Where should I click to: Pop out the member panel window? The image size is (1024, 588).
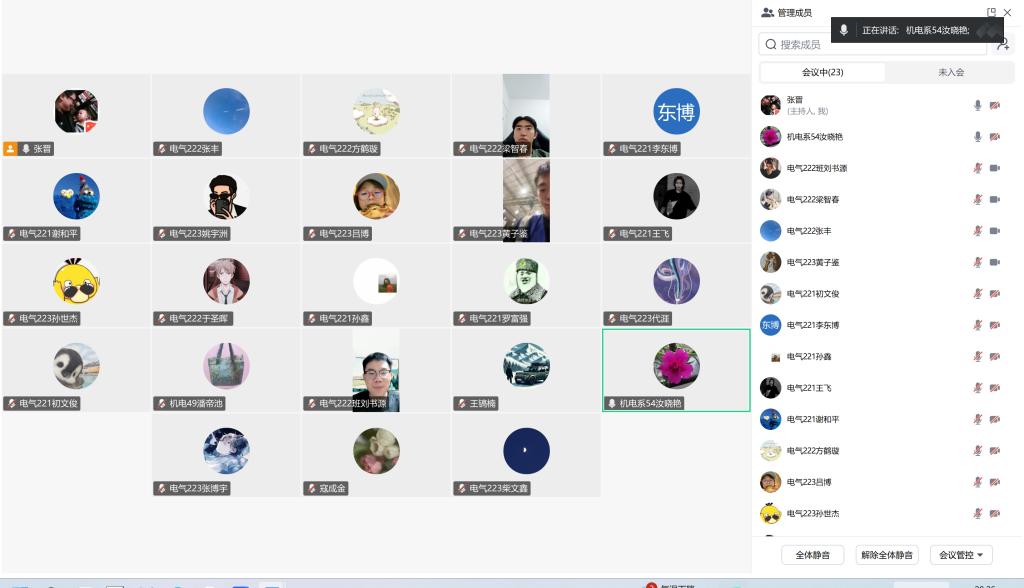click(991, 13)
